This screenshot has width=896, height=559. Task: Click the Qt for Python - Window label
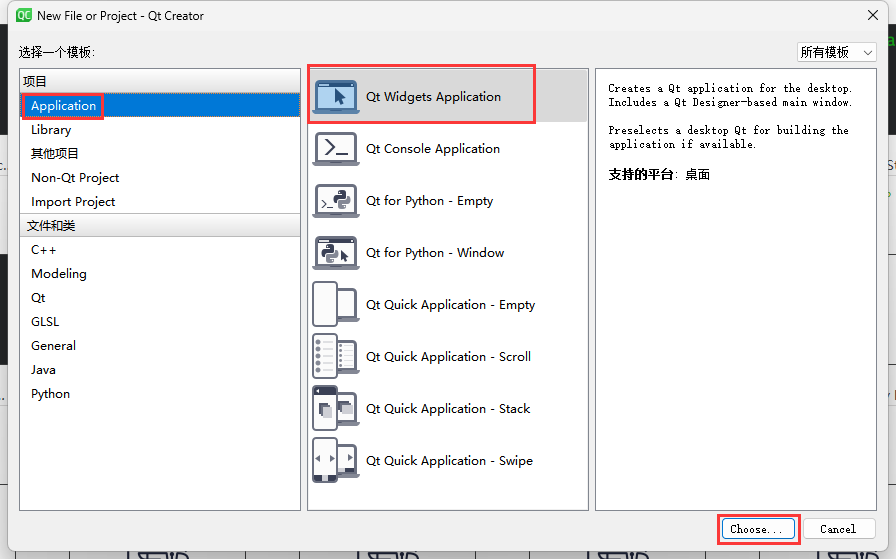tap(435, 253)
